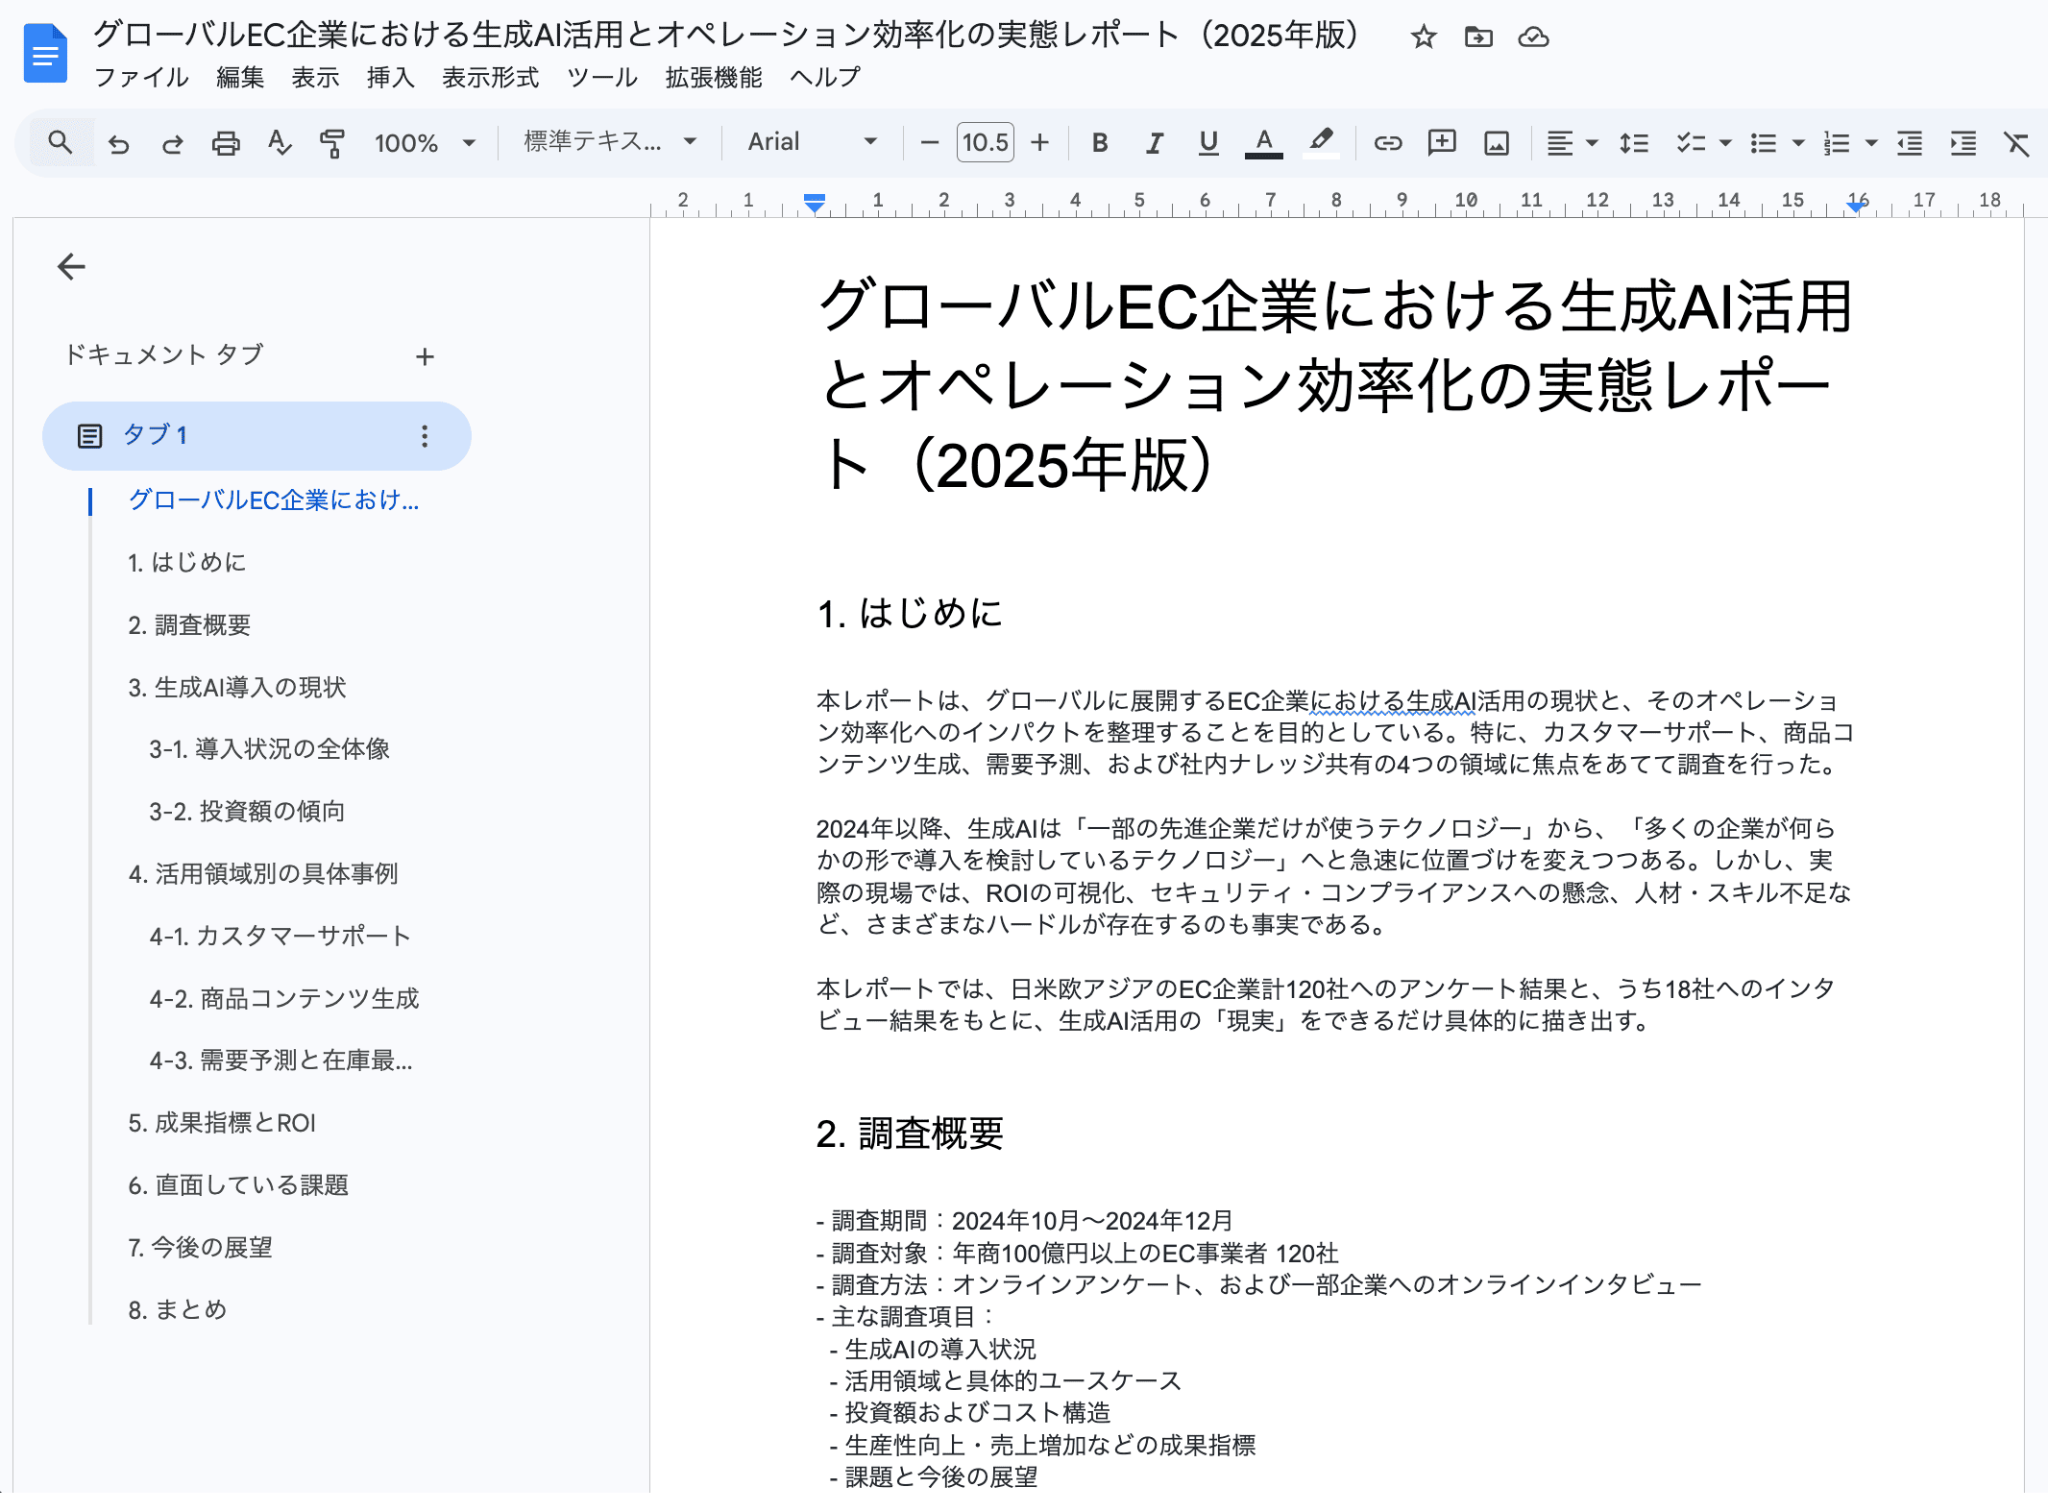This screenshot has height=1493, width=2048.
Task: Toggle underline formatting
Action: click(1208, 143)
